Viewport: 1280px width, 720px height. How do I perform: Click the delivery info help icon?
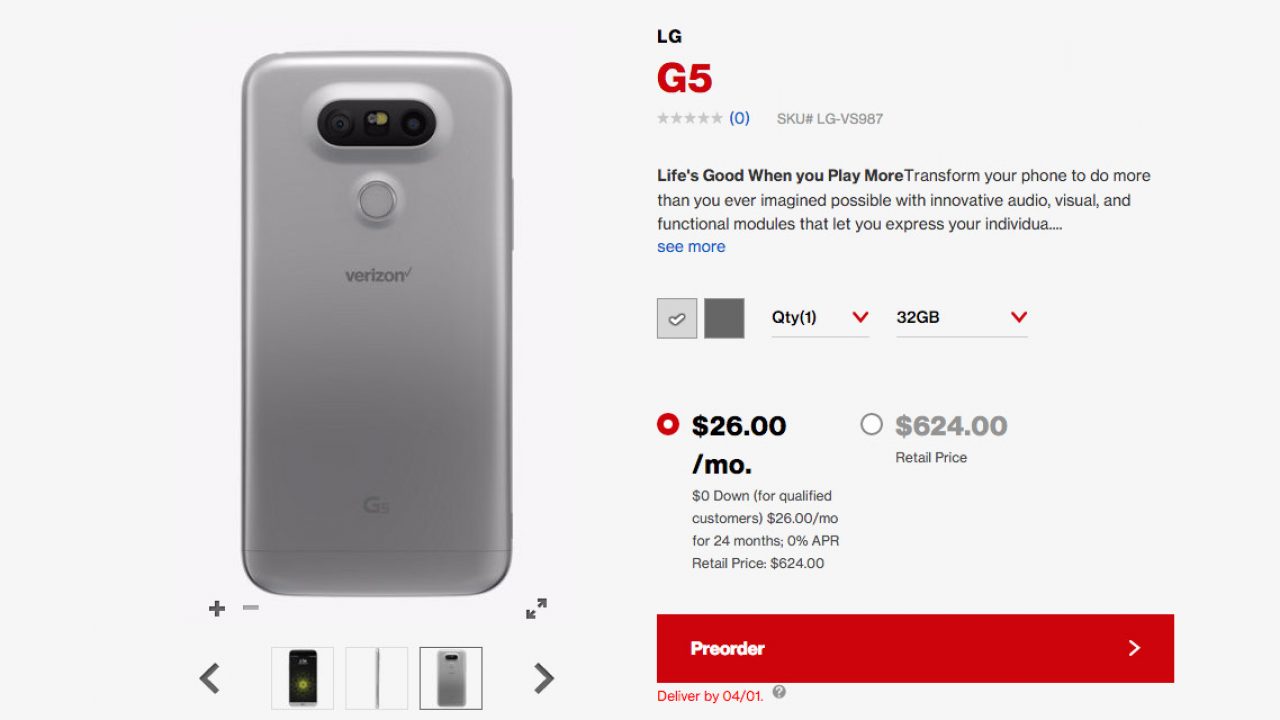pos(779,692)
